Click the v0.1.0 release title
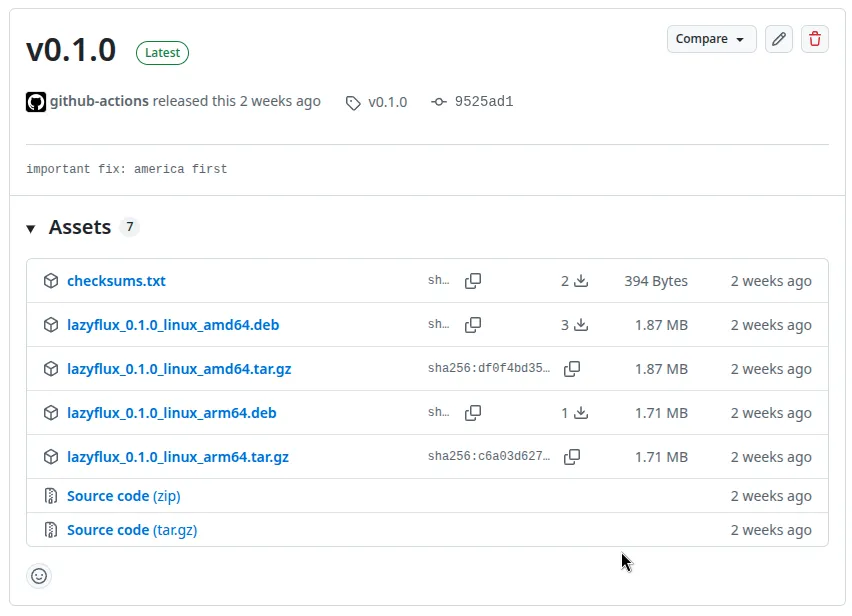 pyautogui.click(x=71, y=50)
